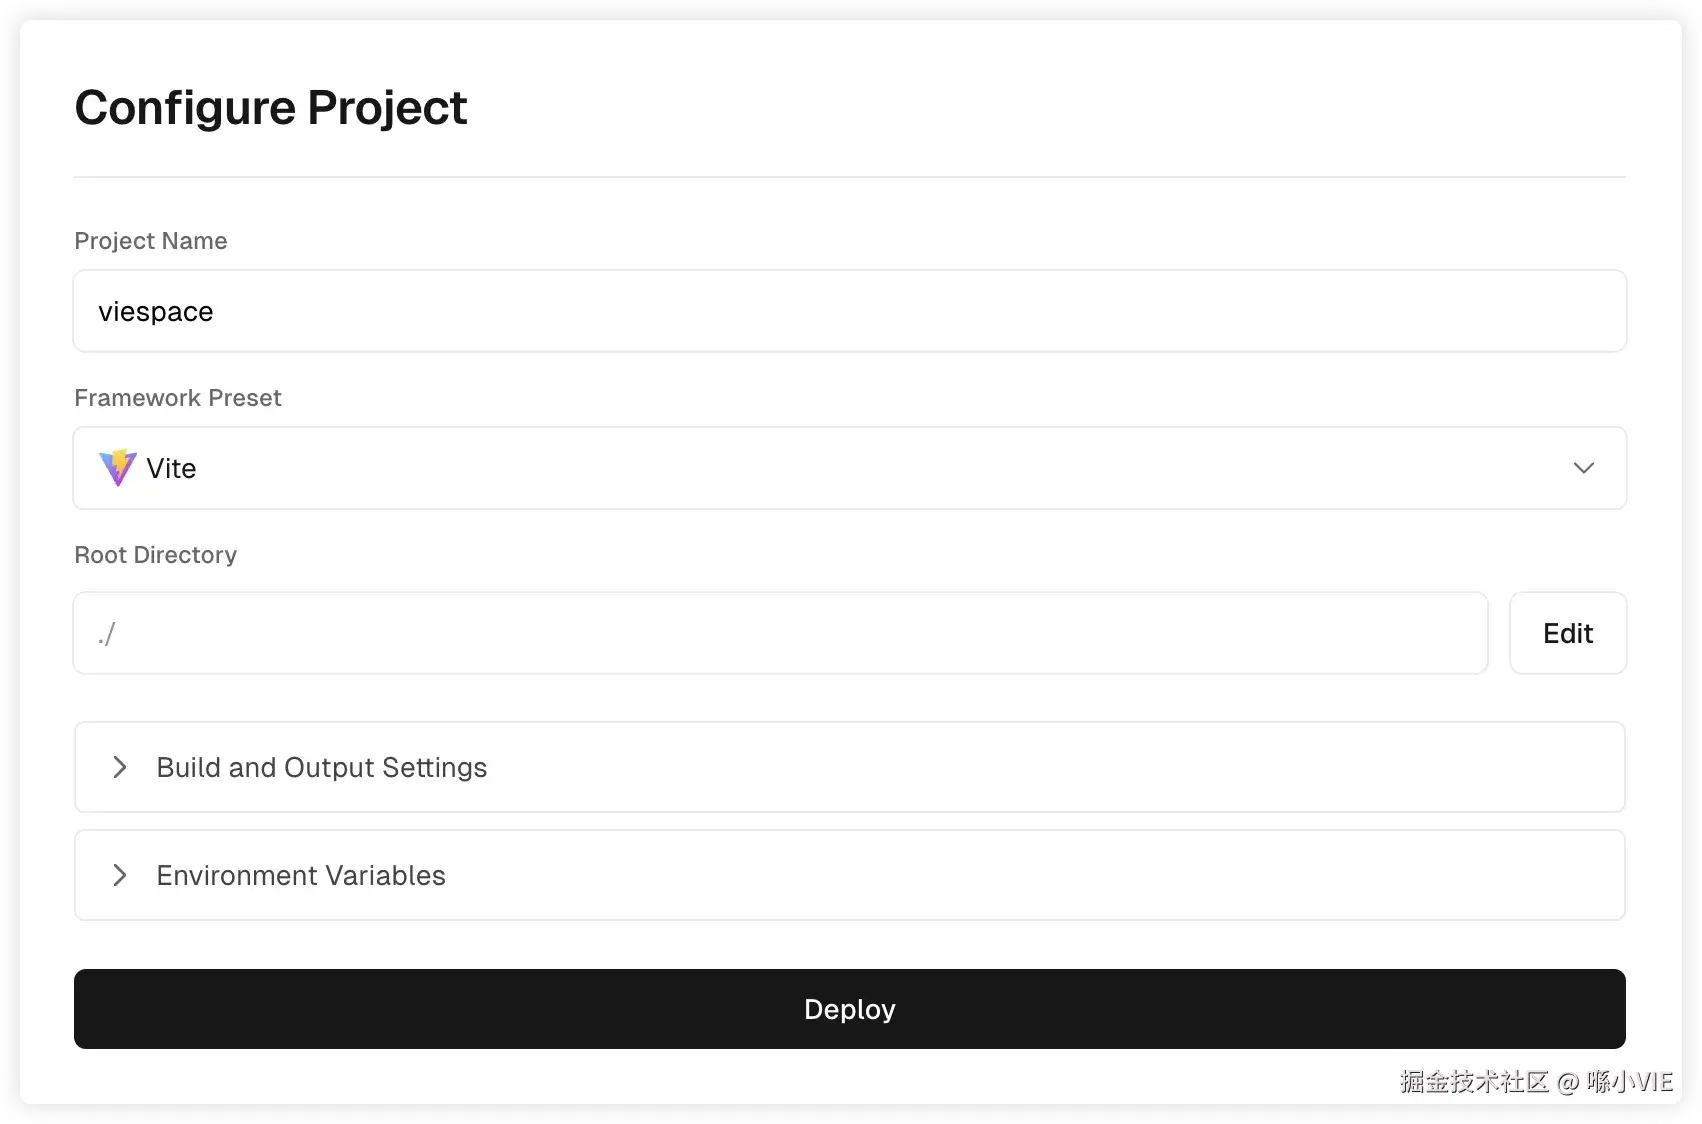Click the "./" placeholder text
1702x1124 pixels.
pyautogui.click(x=106, y=633)
